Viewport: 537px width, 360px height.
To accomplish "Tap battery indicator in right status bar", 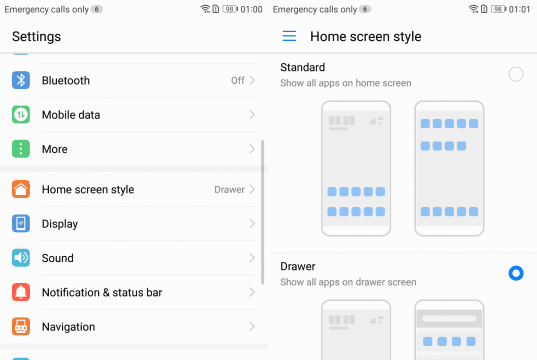I will [498, 9].
